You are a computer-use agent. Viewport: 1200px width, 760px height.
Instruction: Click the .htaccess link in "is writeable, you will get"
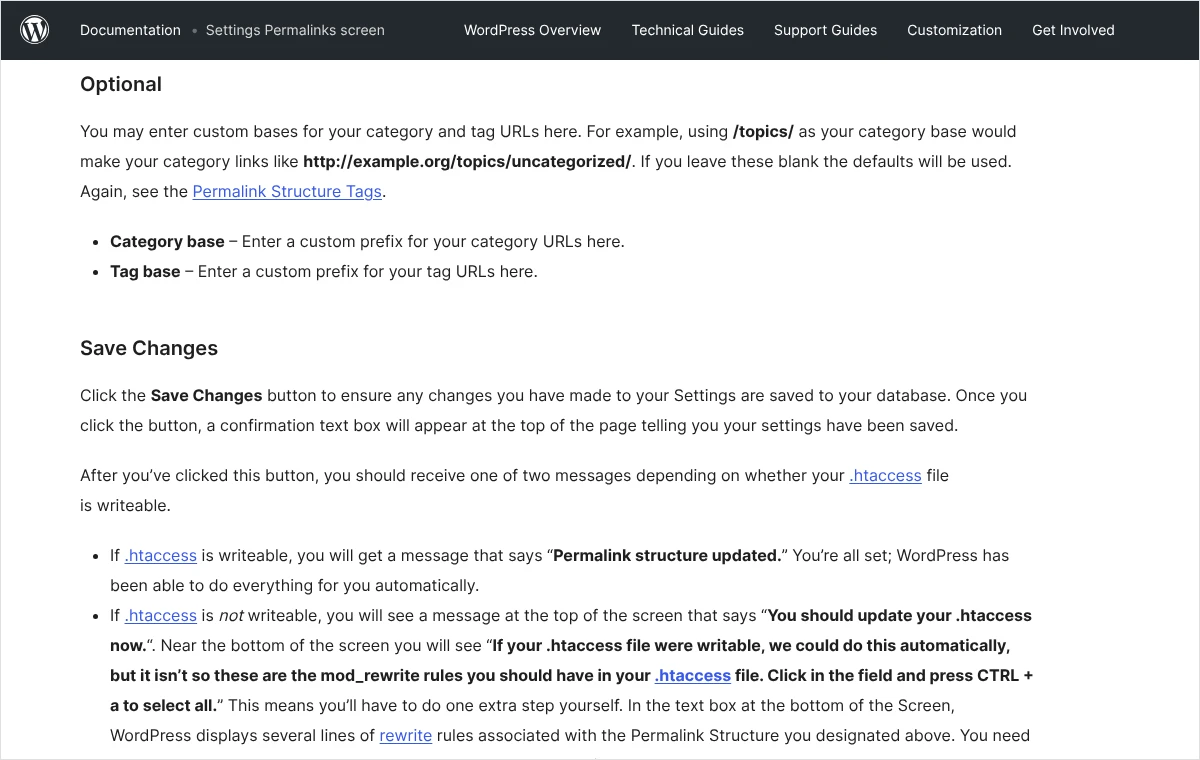coord(161,555)
